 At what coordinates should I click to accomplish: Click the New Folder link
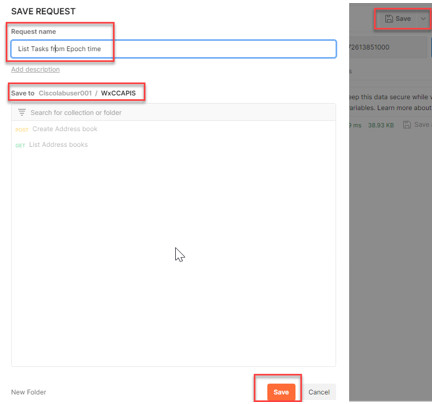click(x=29, y=392)
